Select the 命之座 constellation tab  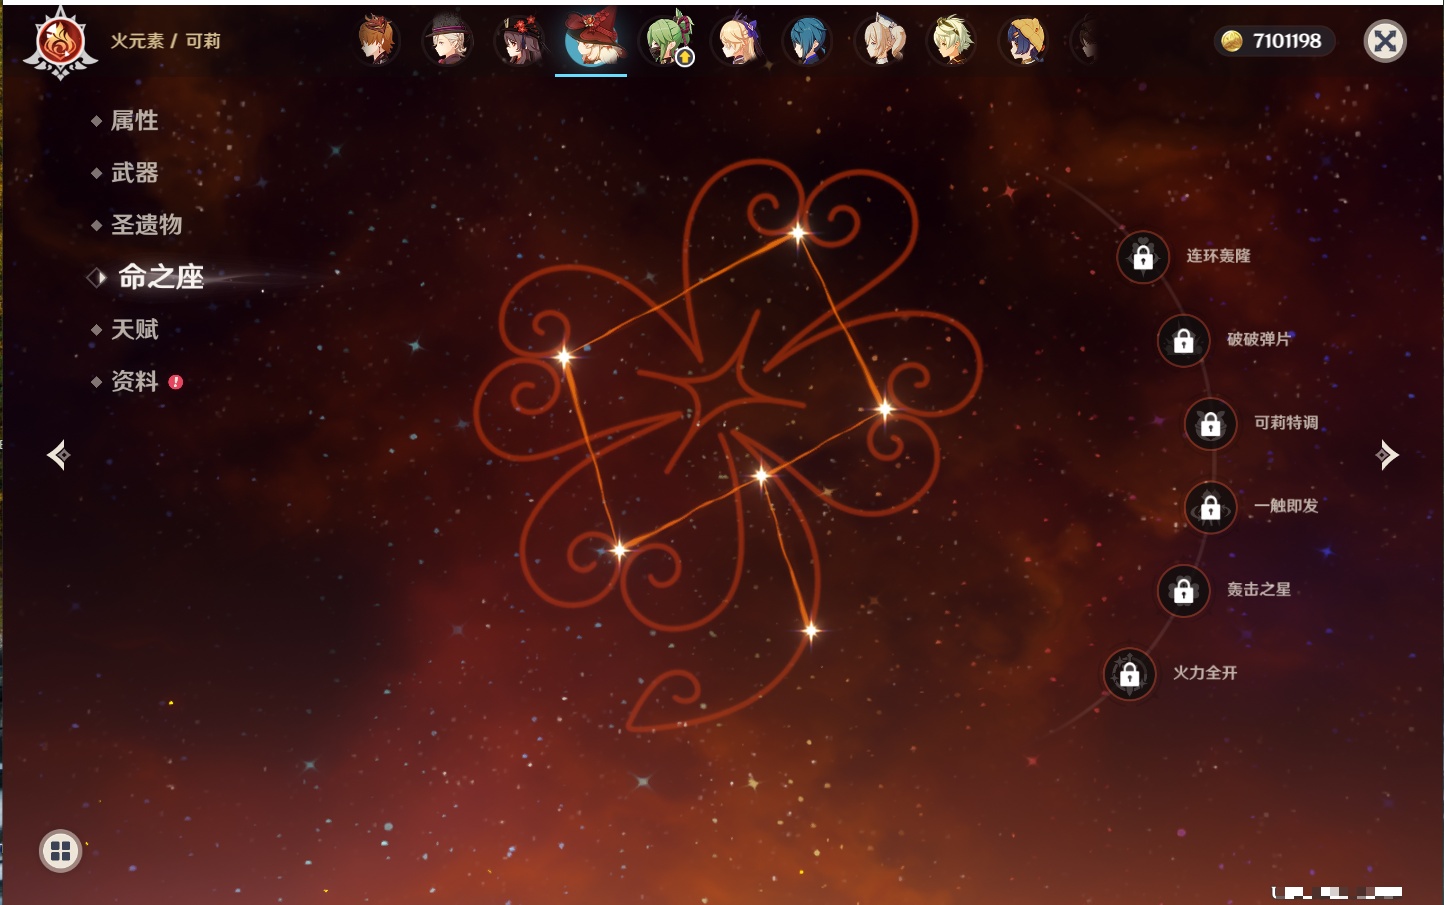click(160, 277)
